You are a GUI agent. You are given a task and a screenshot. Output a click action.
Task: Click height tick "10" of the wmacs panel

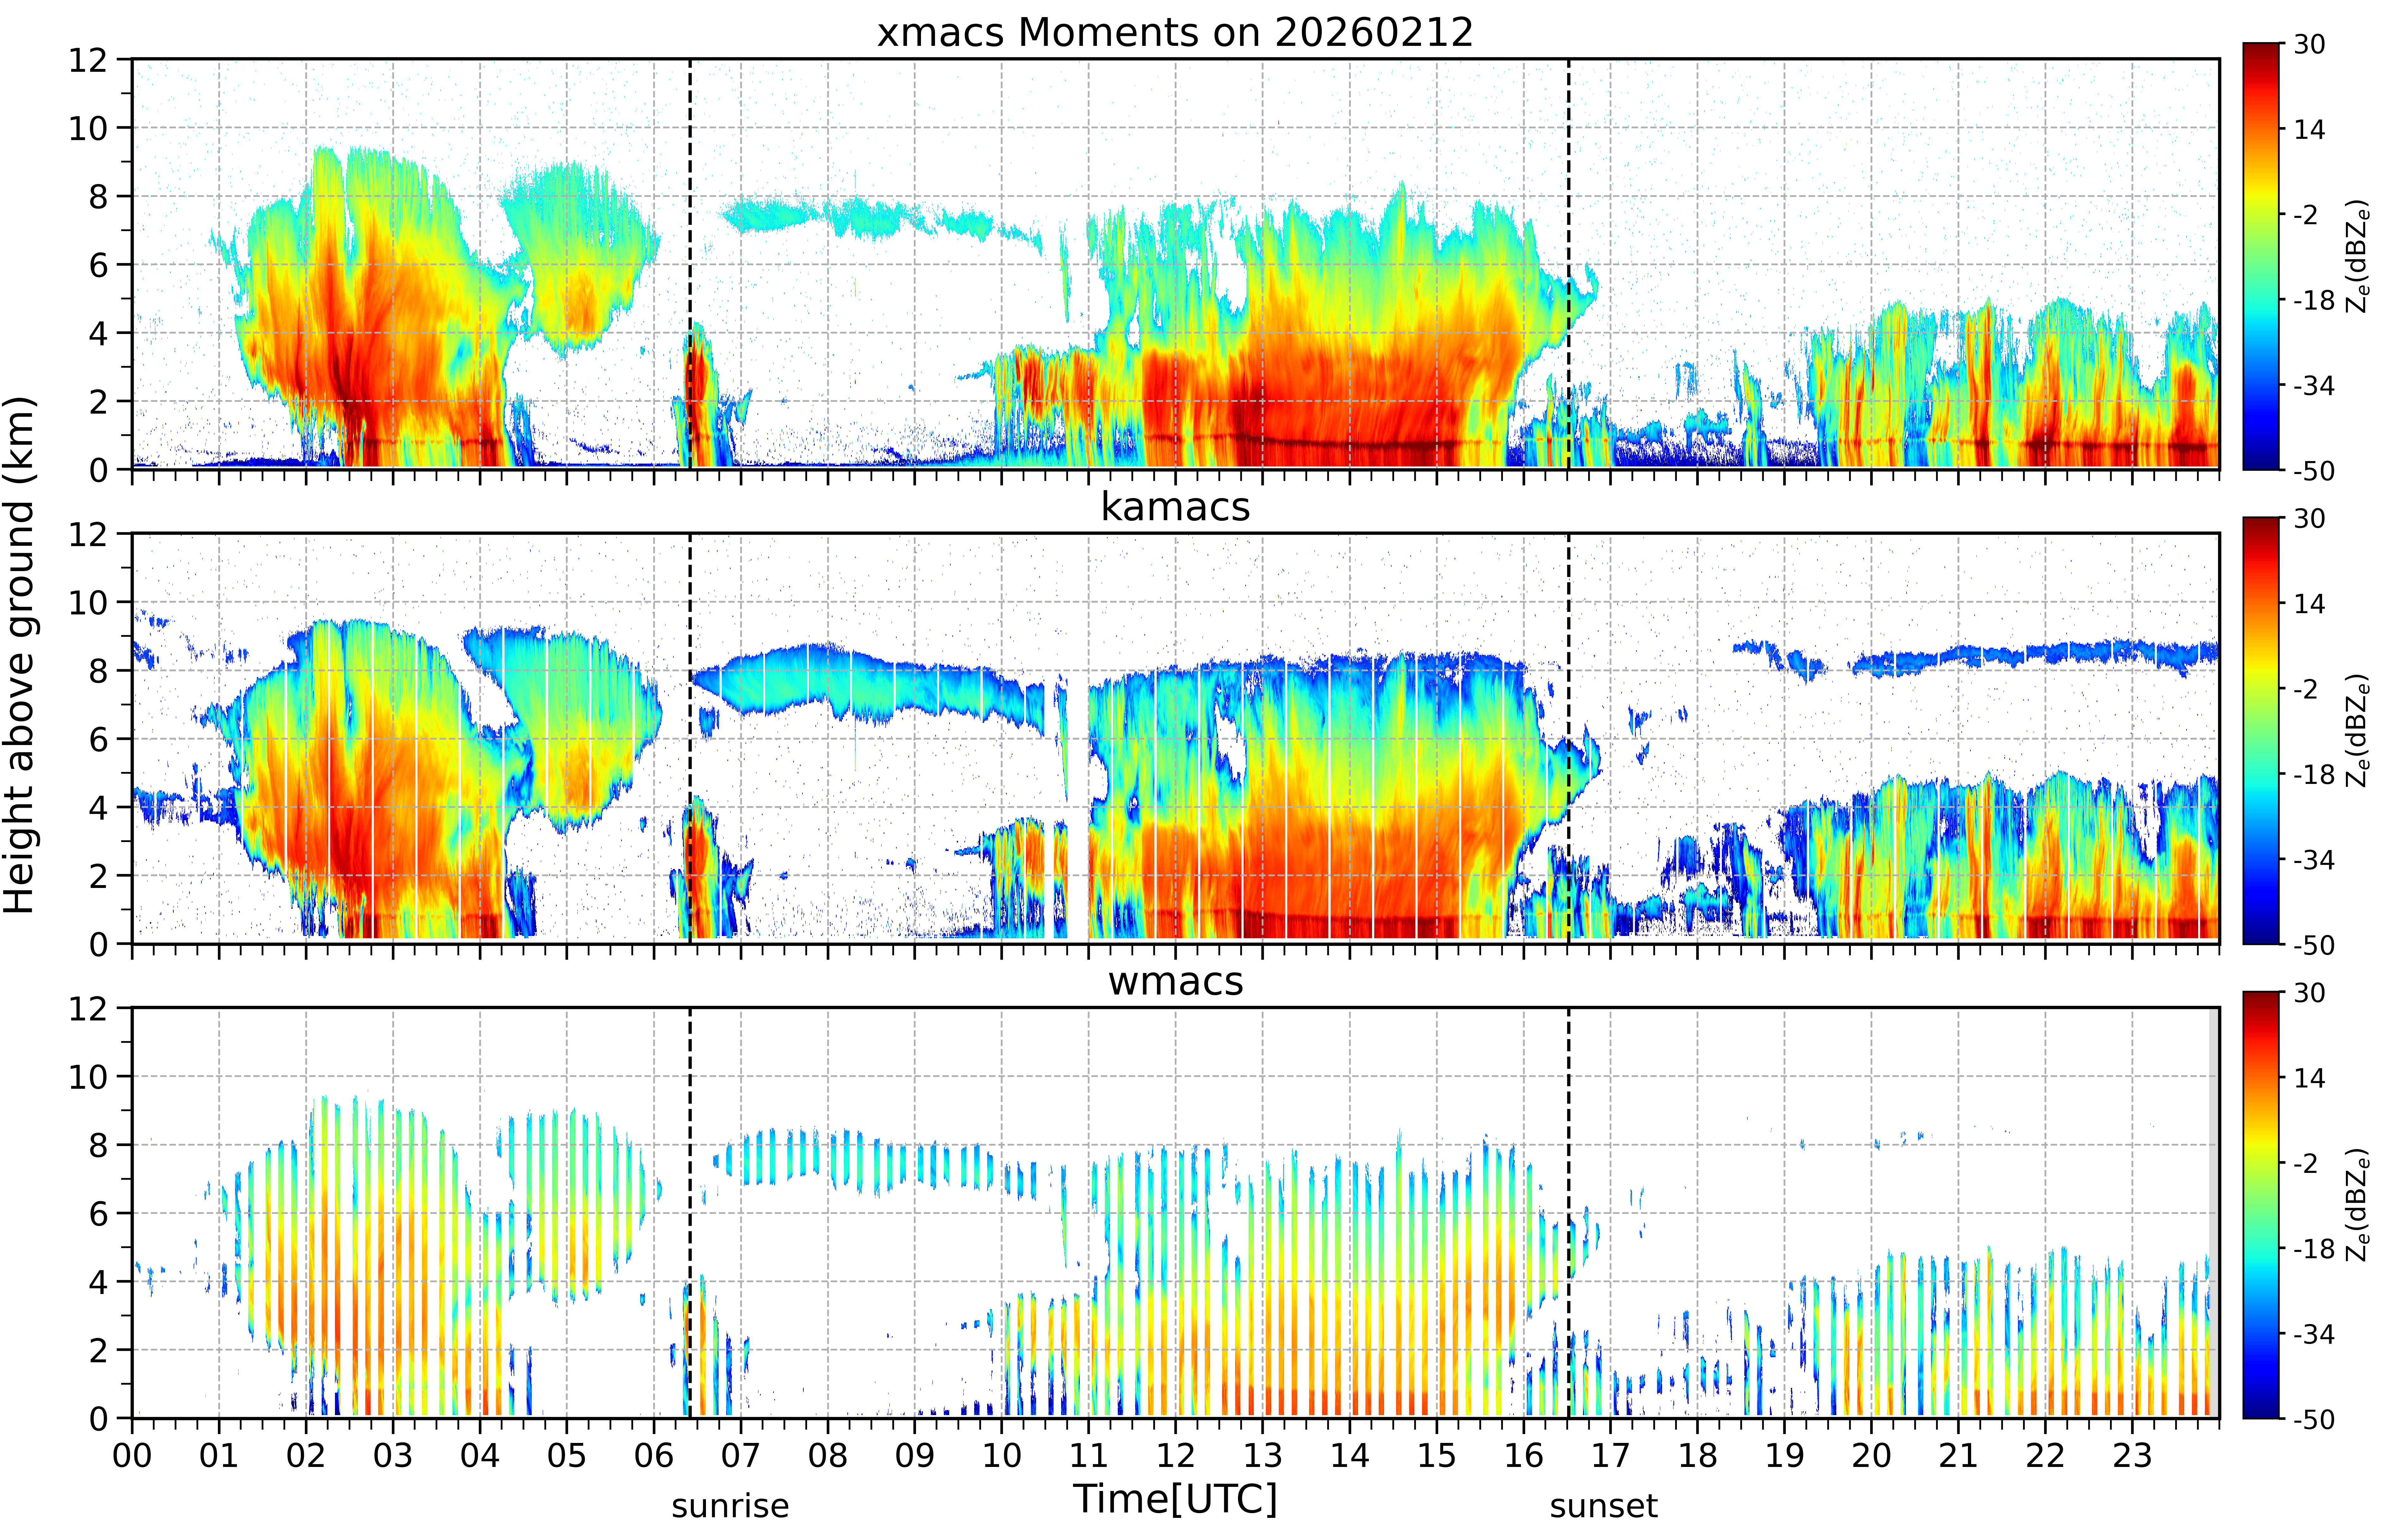88,1077
